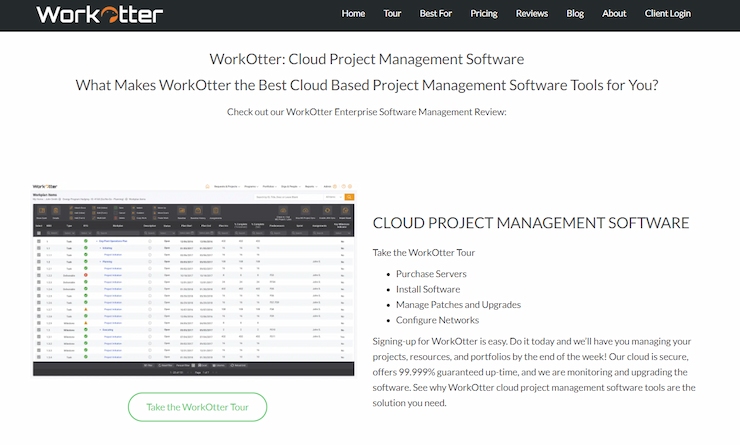740x445 pixels.
Task: Visit the Blog from the header
Action: click(575, 14)
